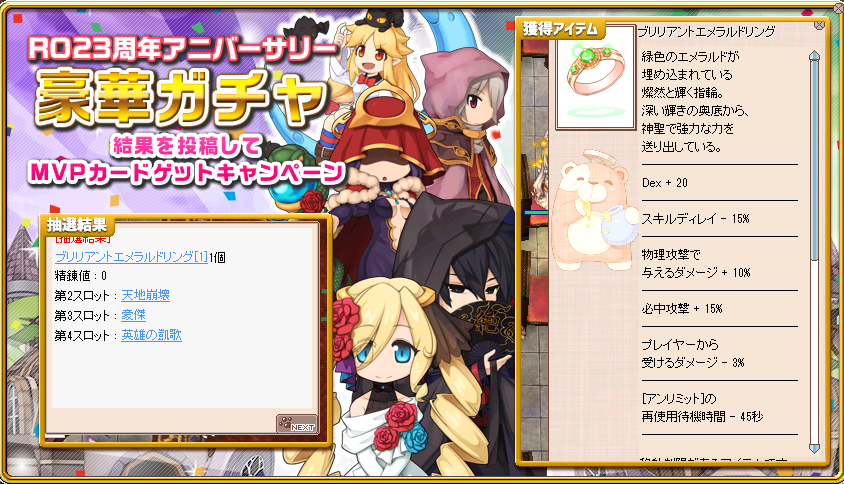The image size is (844, 484).
Task: Close the 獲得アイテム item description panel
Action: pyautogui.click(x=819, y=25)
